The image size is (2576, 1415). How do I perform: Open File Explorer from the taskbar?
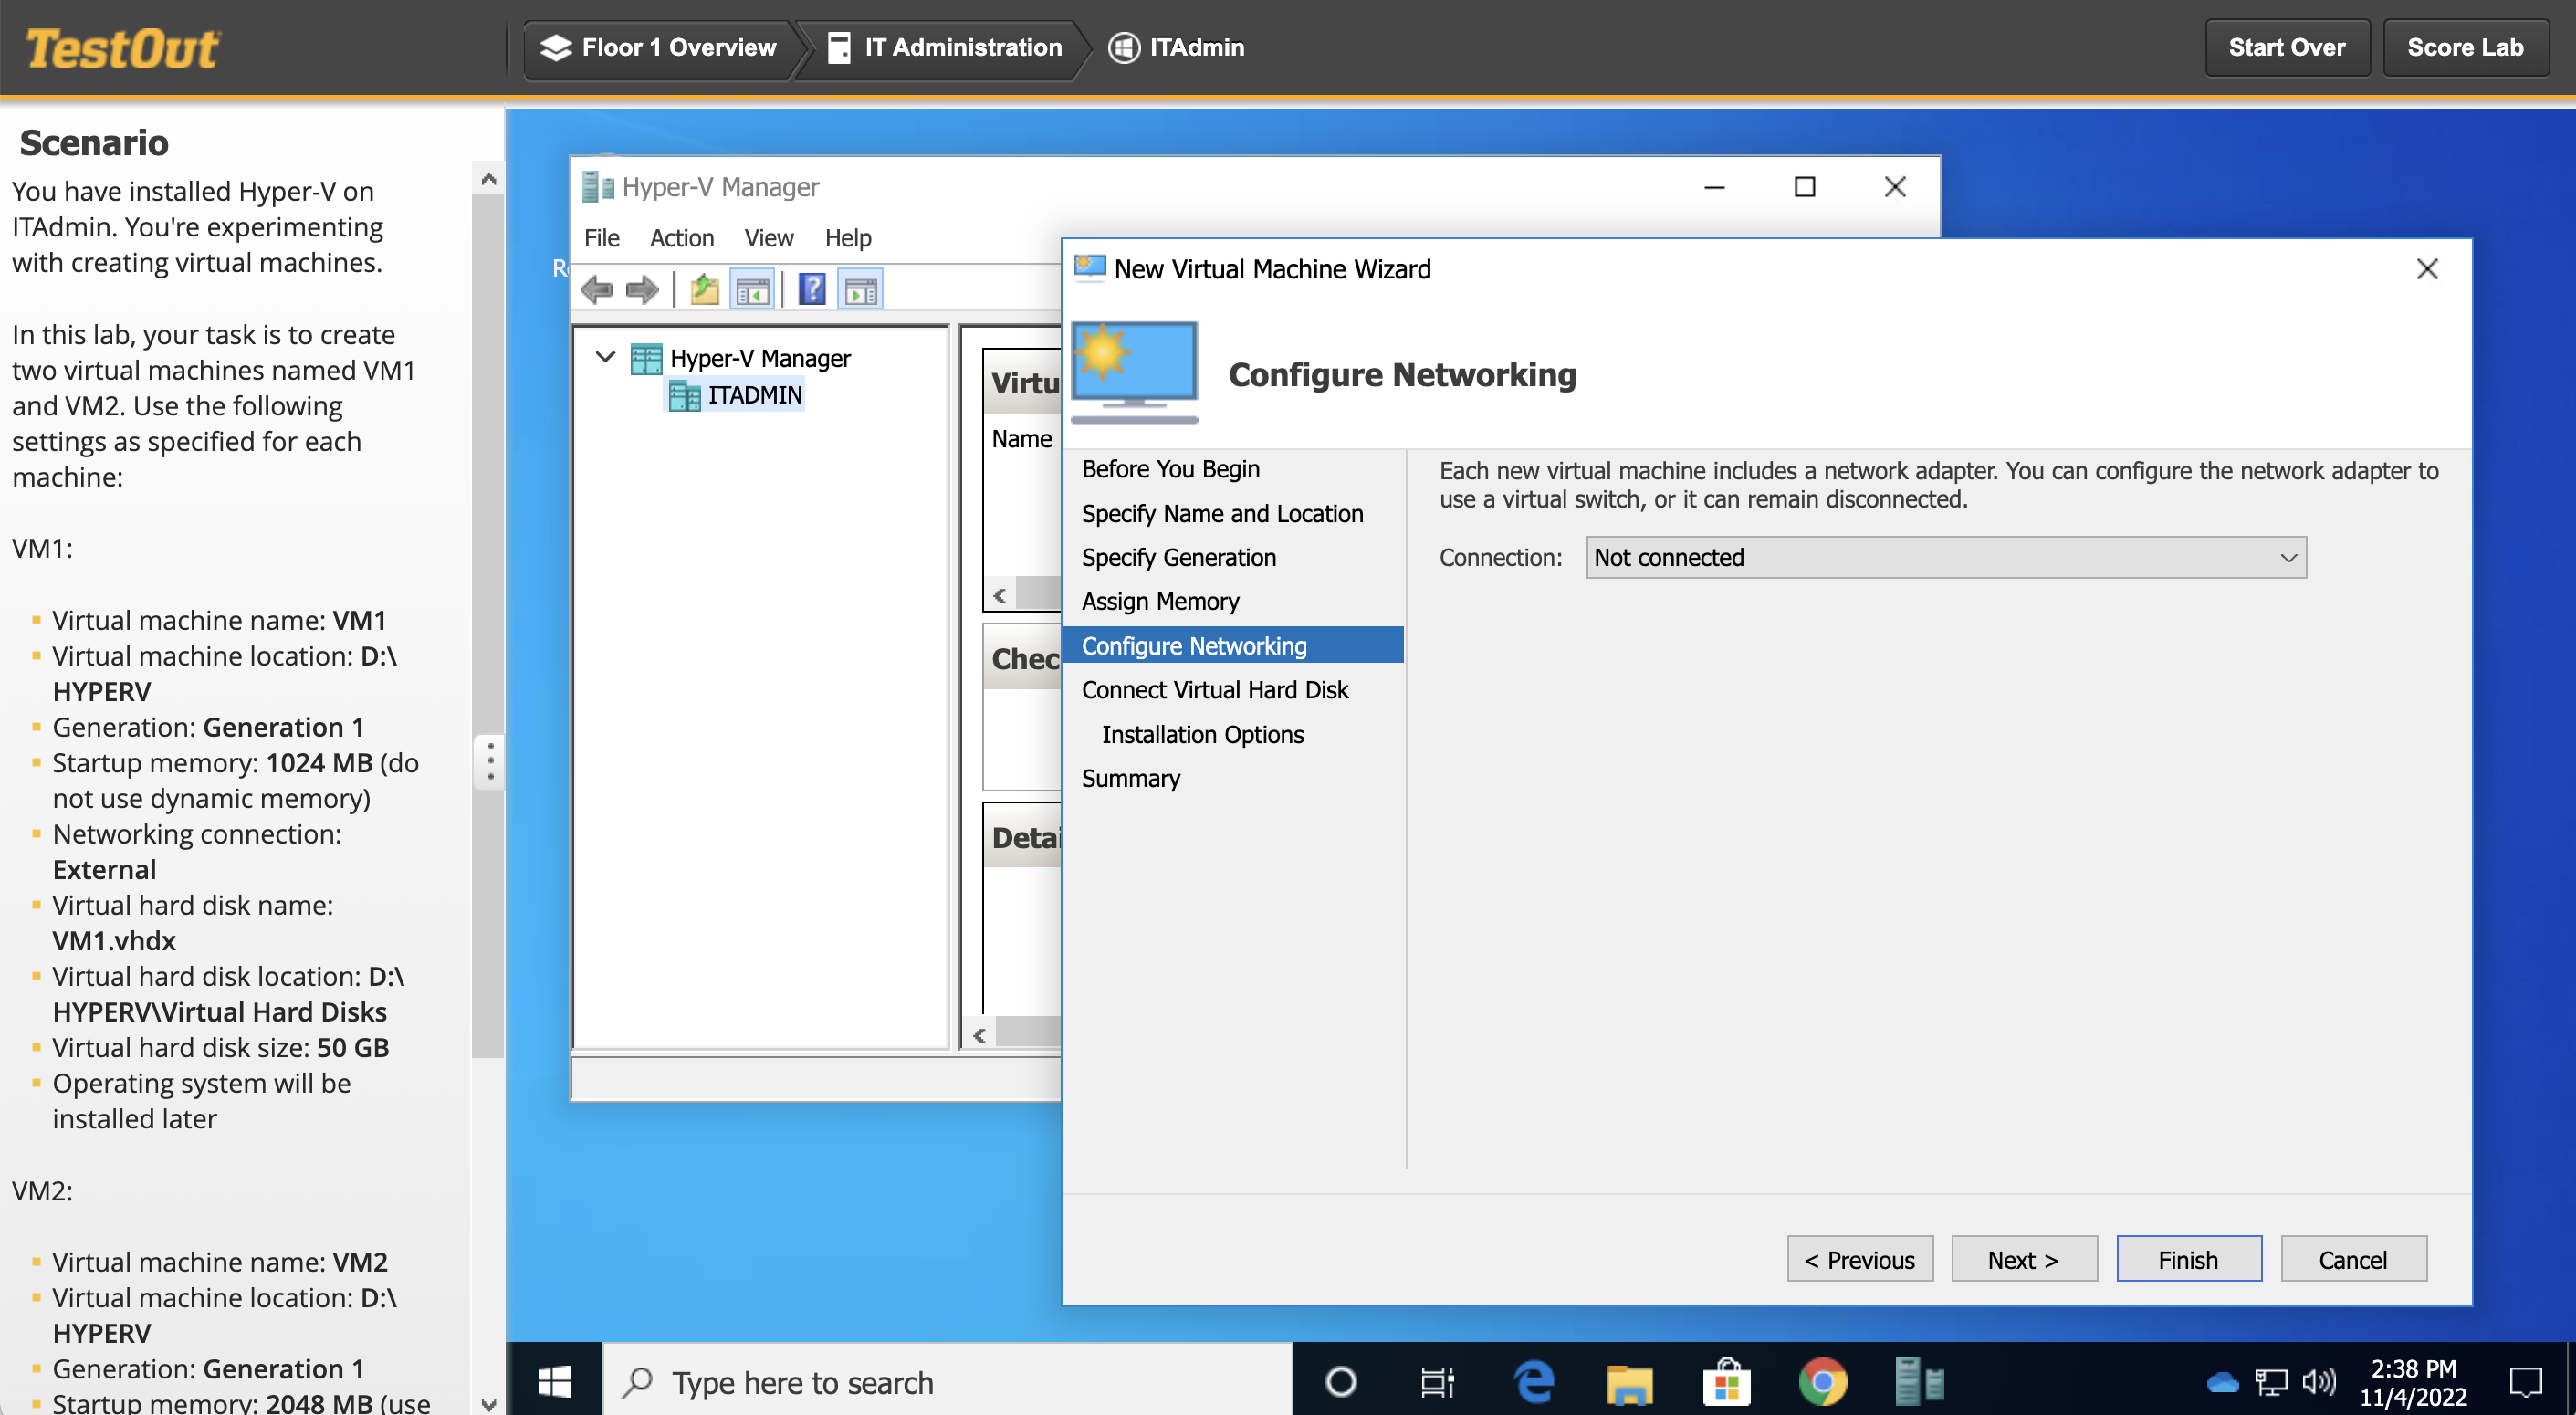pyautogui.click(x=1630, y=1382)
